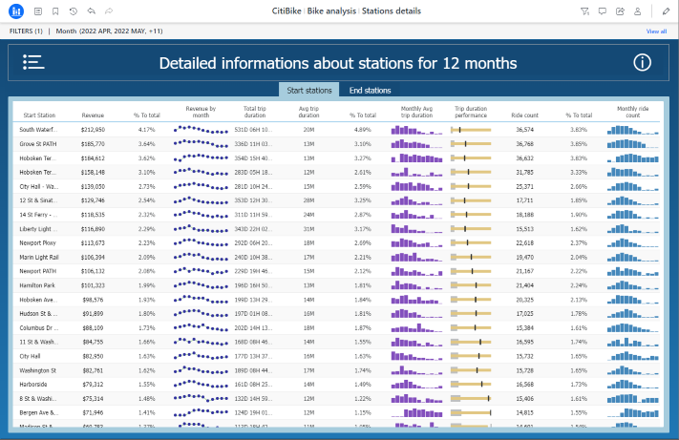Click Hudson St & station row

[x=336, y=314]
